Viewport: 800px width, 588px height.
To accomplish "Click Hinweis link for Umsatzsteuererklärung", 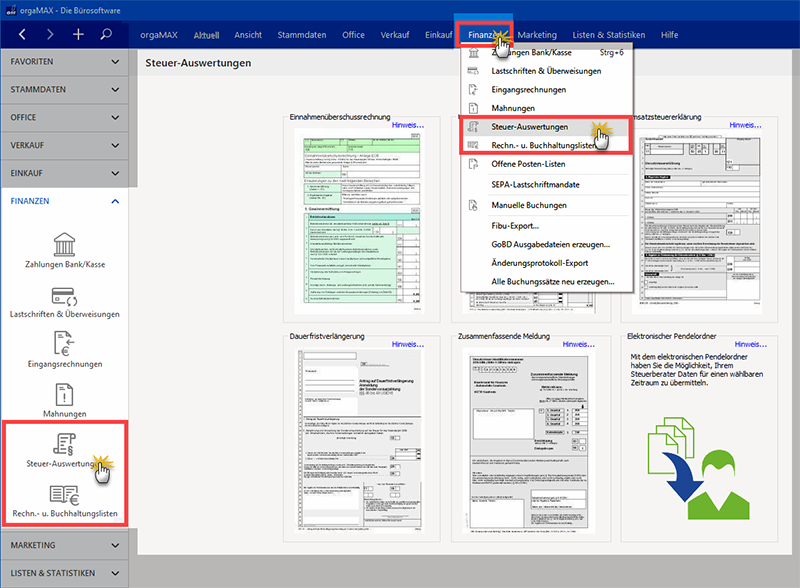I will [745, 125].
